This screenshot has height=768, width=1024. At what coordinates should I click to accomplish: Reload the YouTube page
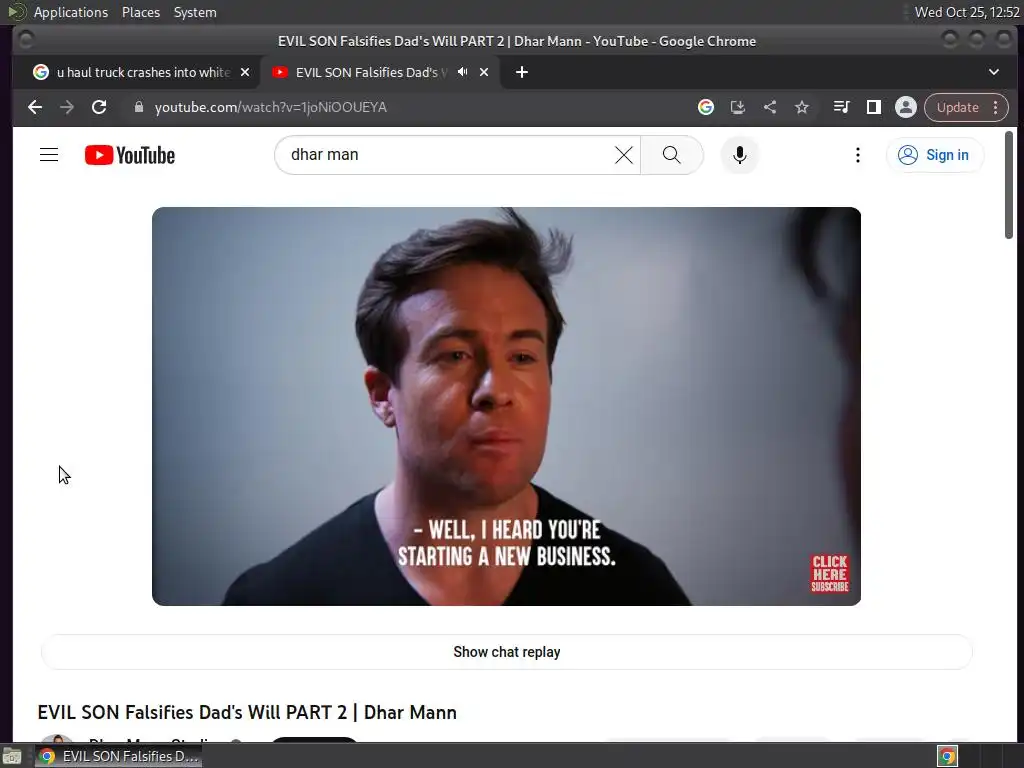pos(99,107)
